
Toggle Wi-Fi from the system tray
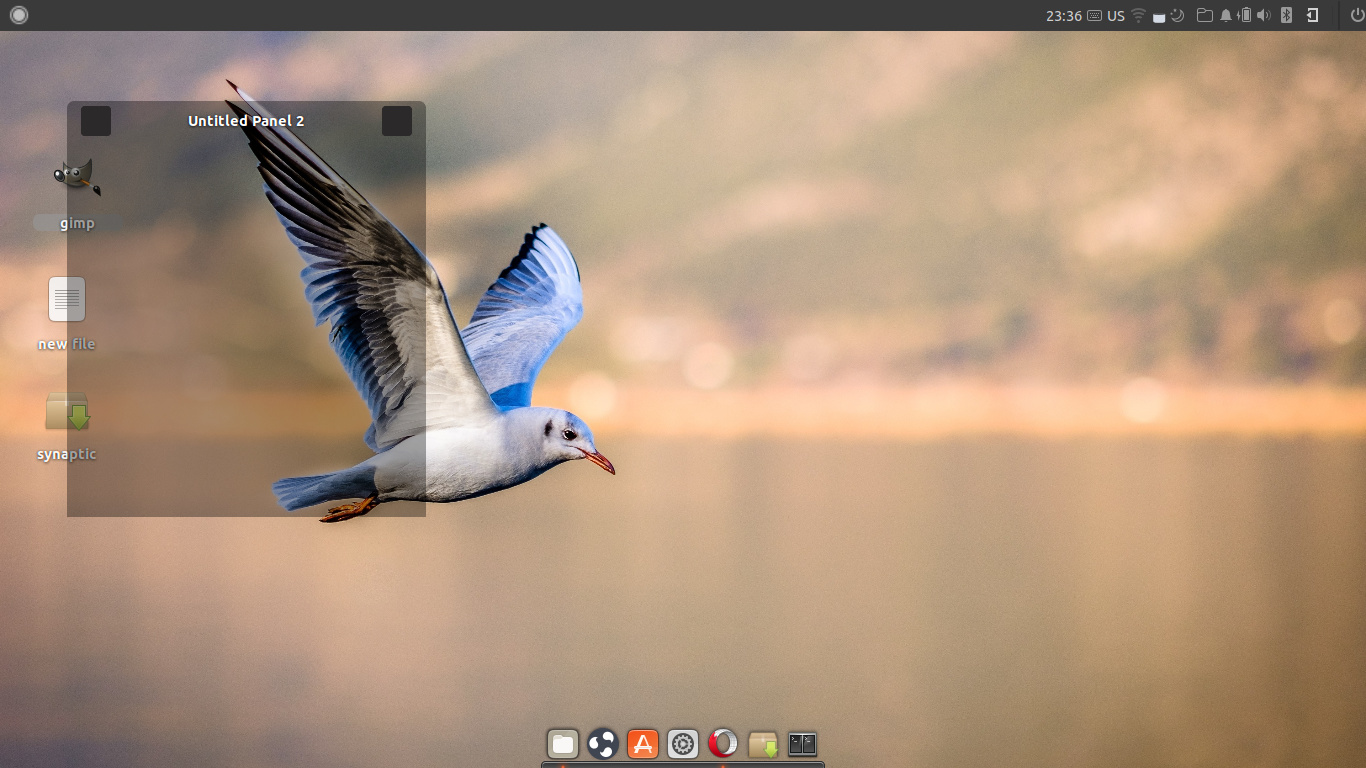click(x=1139, y=15)
